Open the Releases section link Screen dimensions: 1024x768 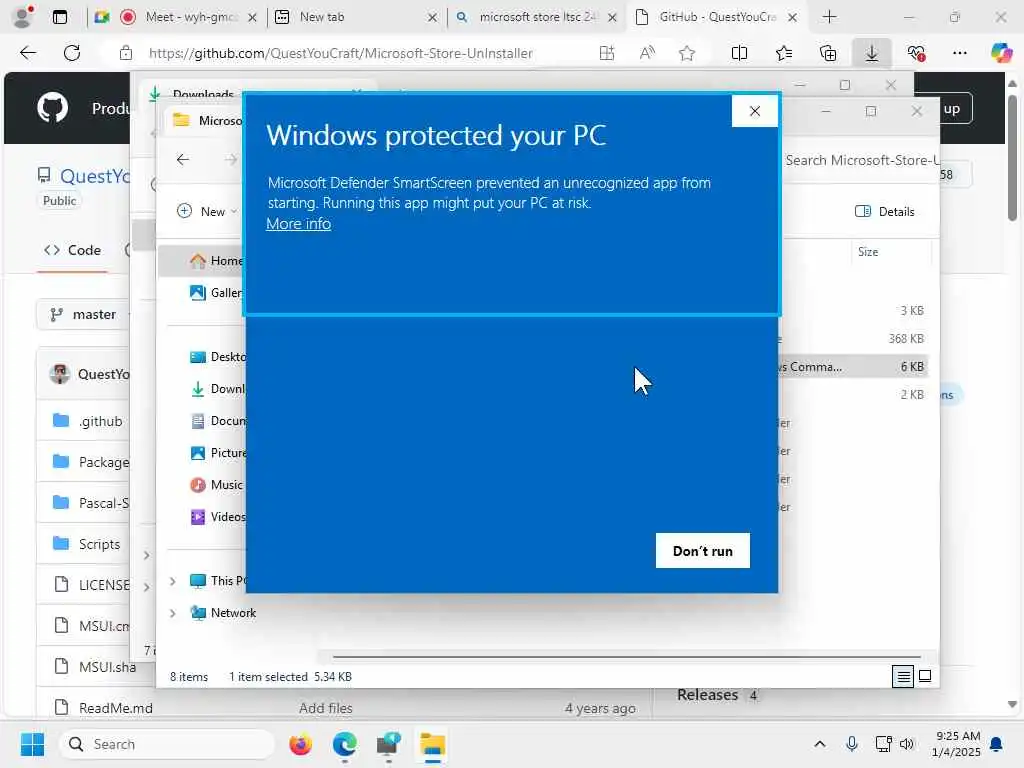pos(707,695)
